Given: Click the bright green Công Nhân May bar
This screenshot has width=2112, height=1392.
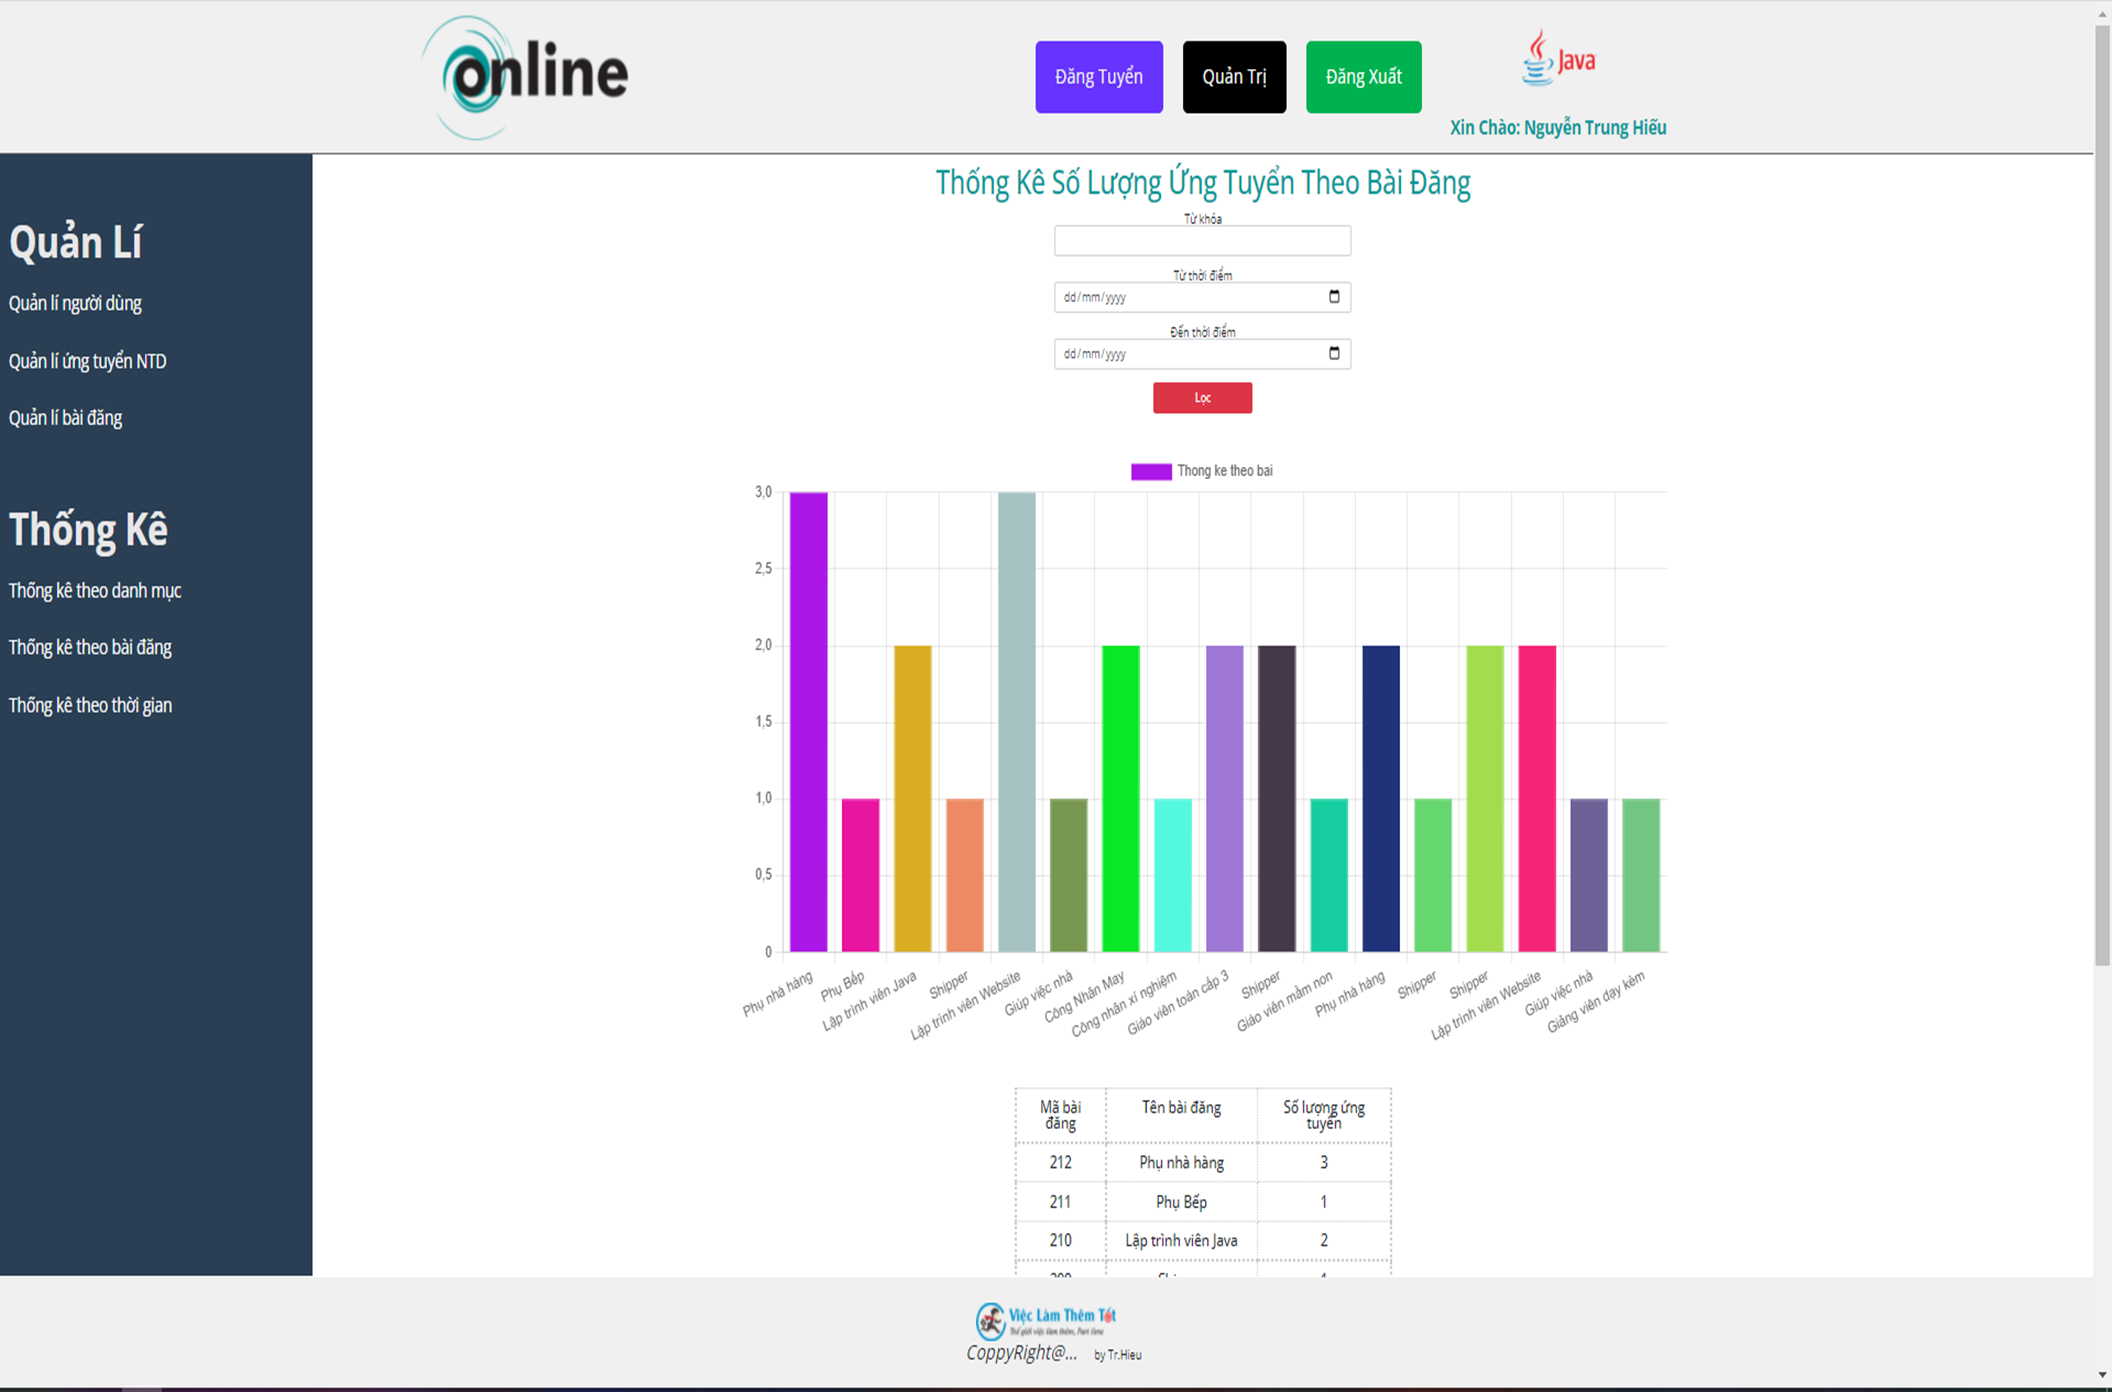Looking at the screenshot, I should (x=1121, y=799).
